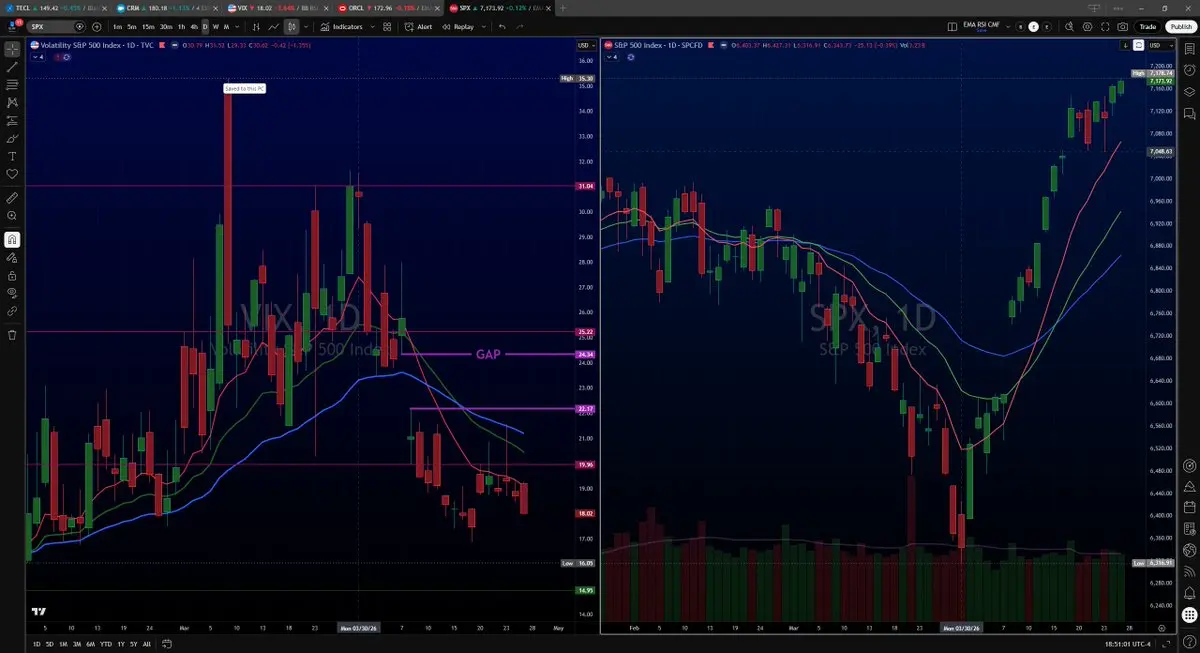Expand the chart style dropdown arrow

[x=306, y=27]
